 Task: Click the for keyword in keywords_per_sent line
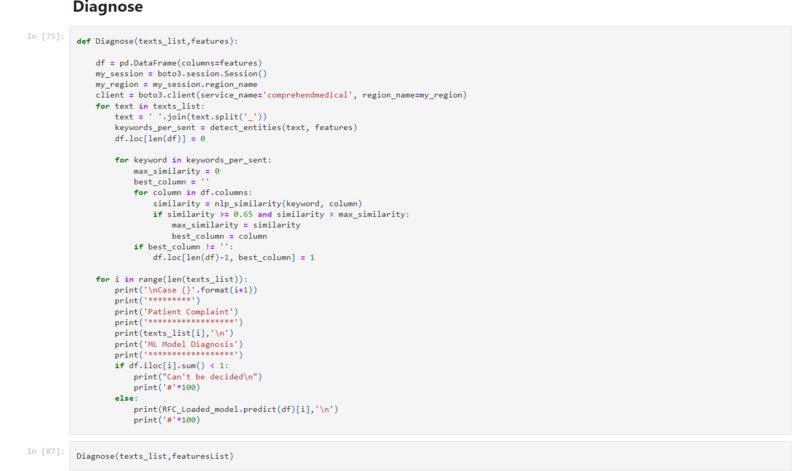coord(193,160)
